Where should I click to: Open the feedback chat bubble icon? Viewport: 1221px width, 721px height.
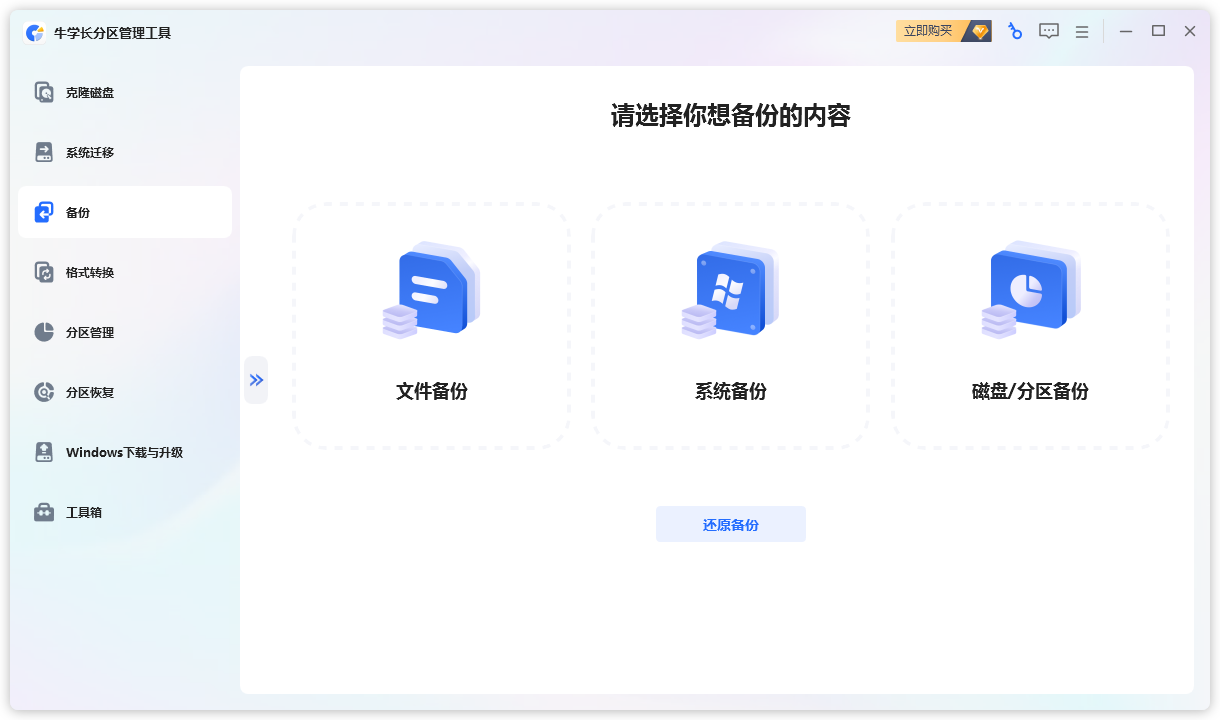click(1048, 31)
